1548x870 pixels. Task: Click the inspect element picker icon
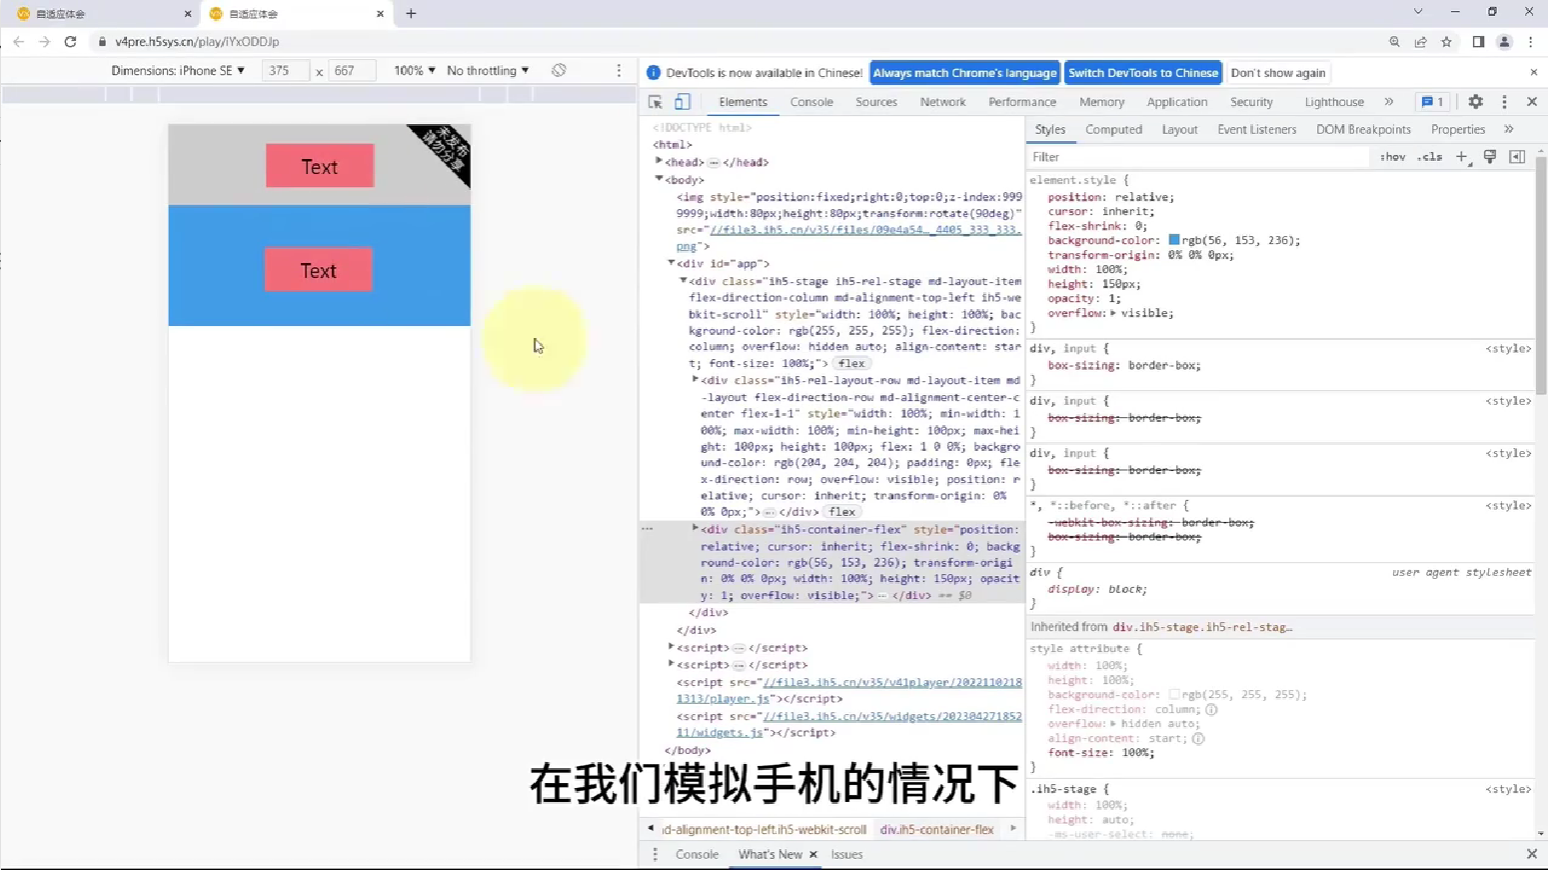655,102
